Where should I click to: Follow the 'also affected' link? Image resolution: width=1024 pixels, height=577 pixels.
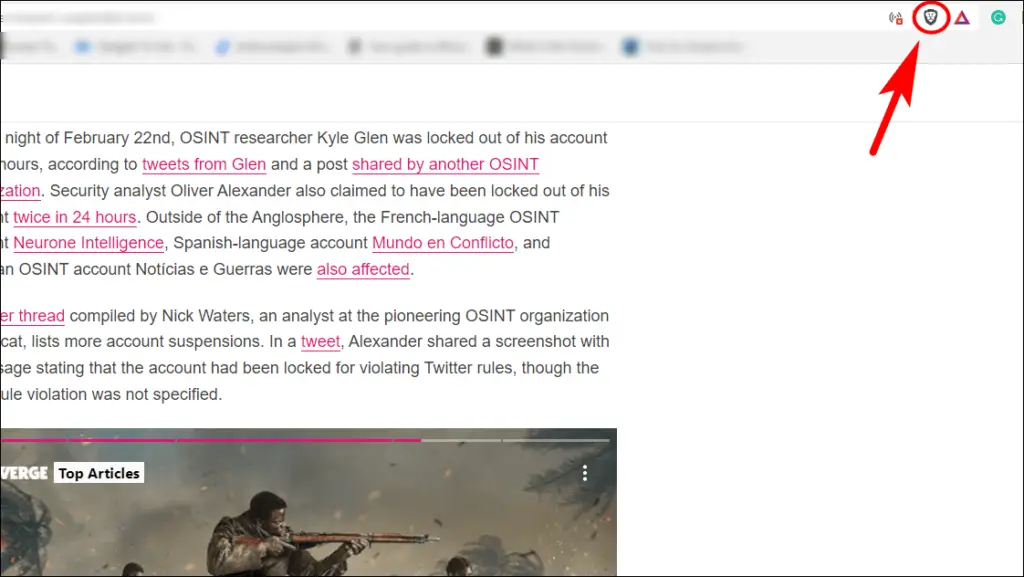(363, 270)
